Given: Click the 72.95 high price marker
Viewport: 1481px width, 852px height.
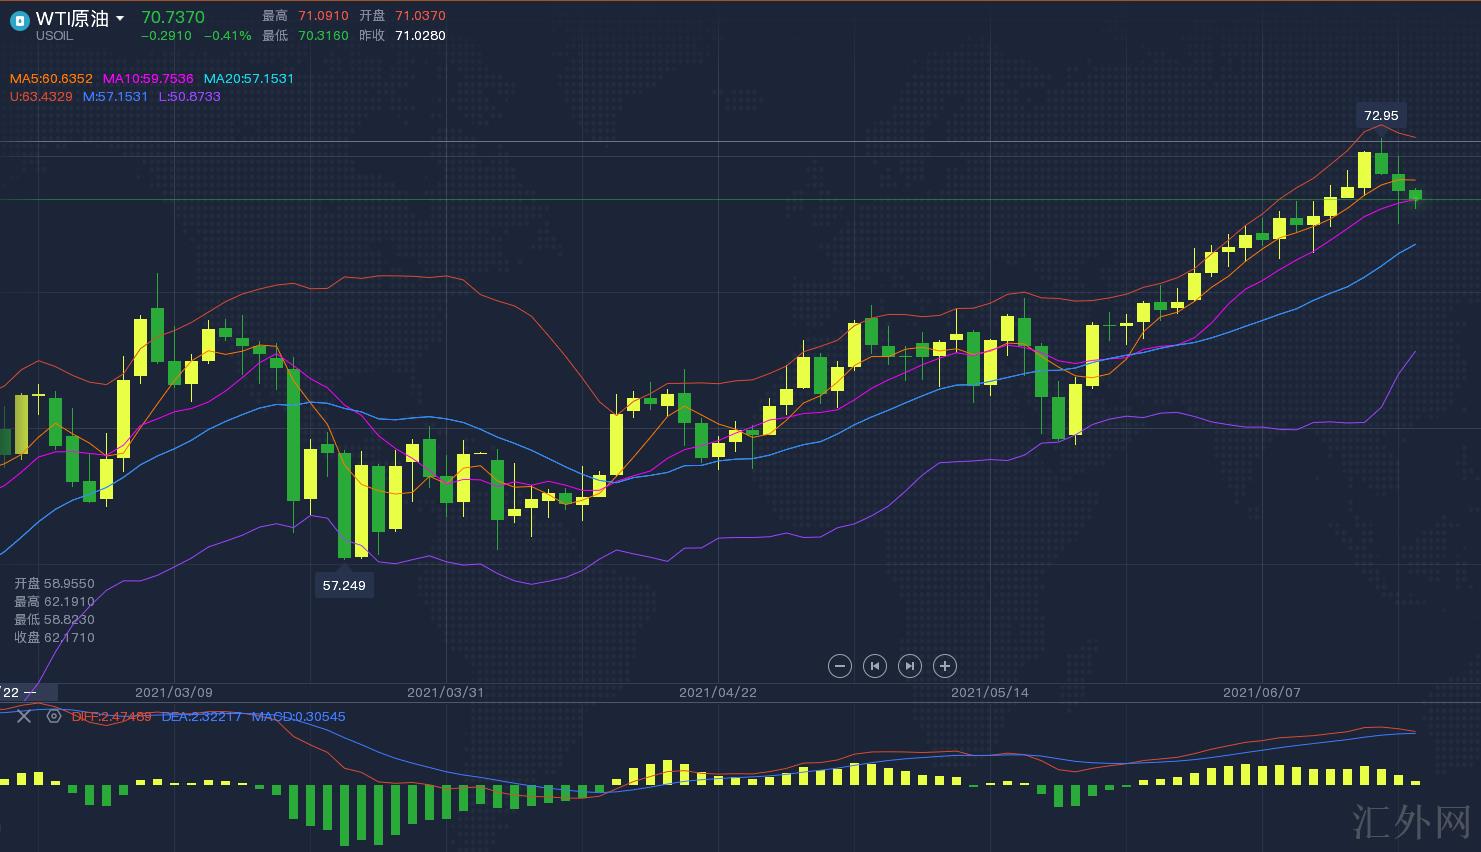Looking at the screenshot, I should [x=1381, y=115].
